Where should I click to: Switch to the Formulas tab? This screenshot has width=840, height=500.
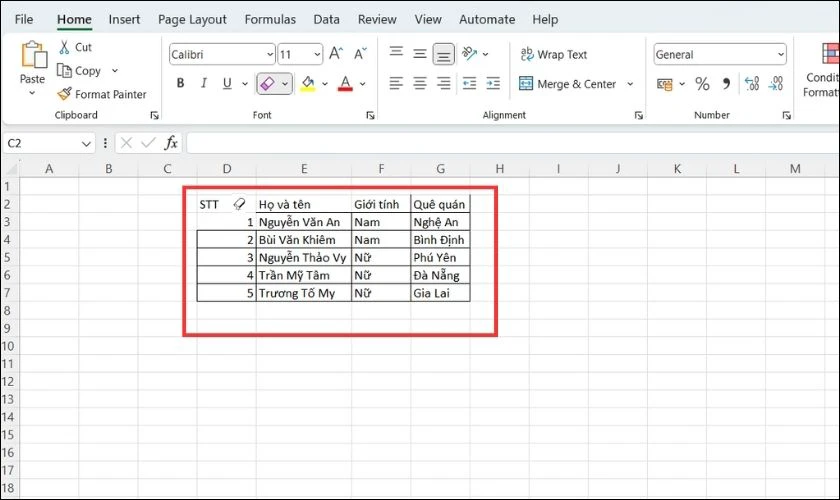pyautogui.click(x=270, y=19)
